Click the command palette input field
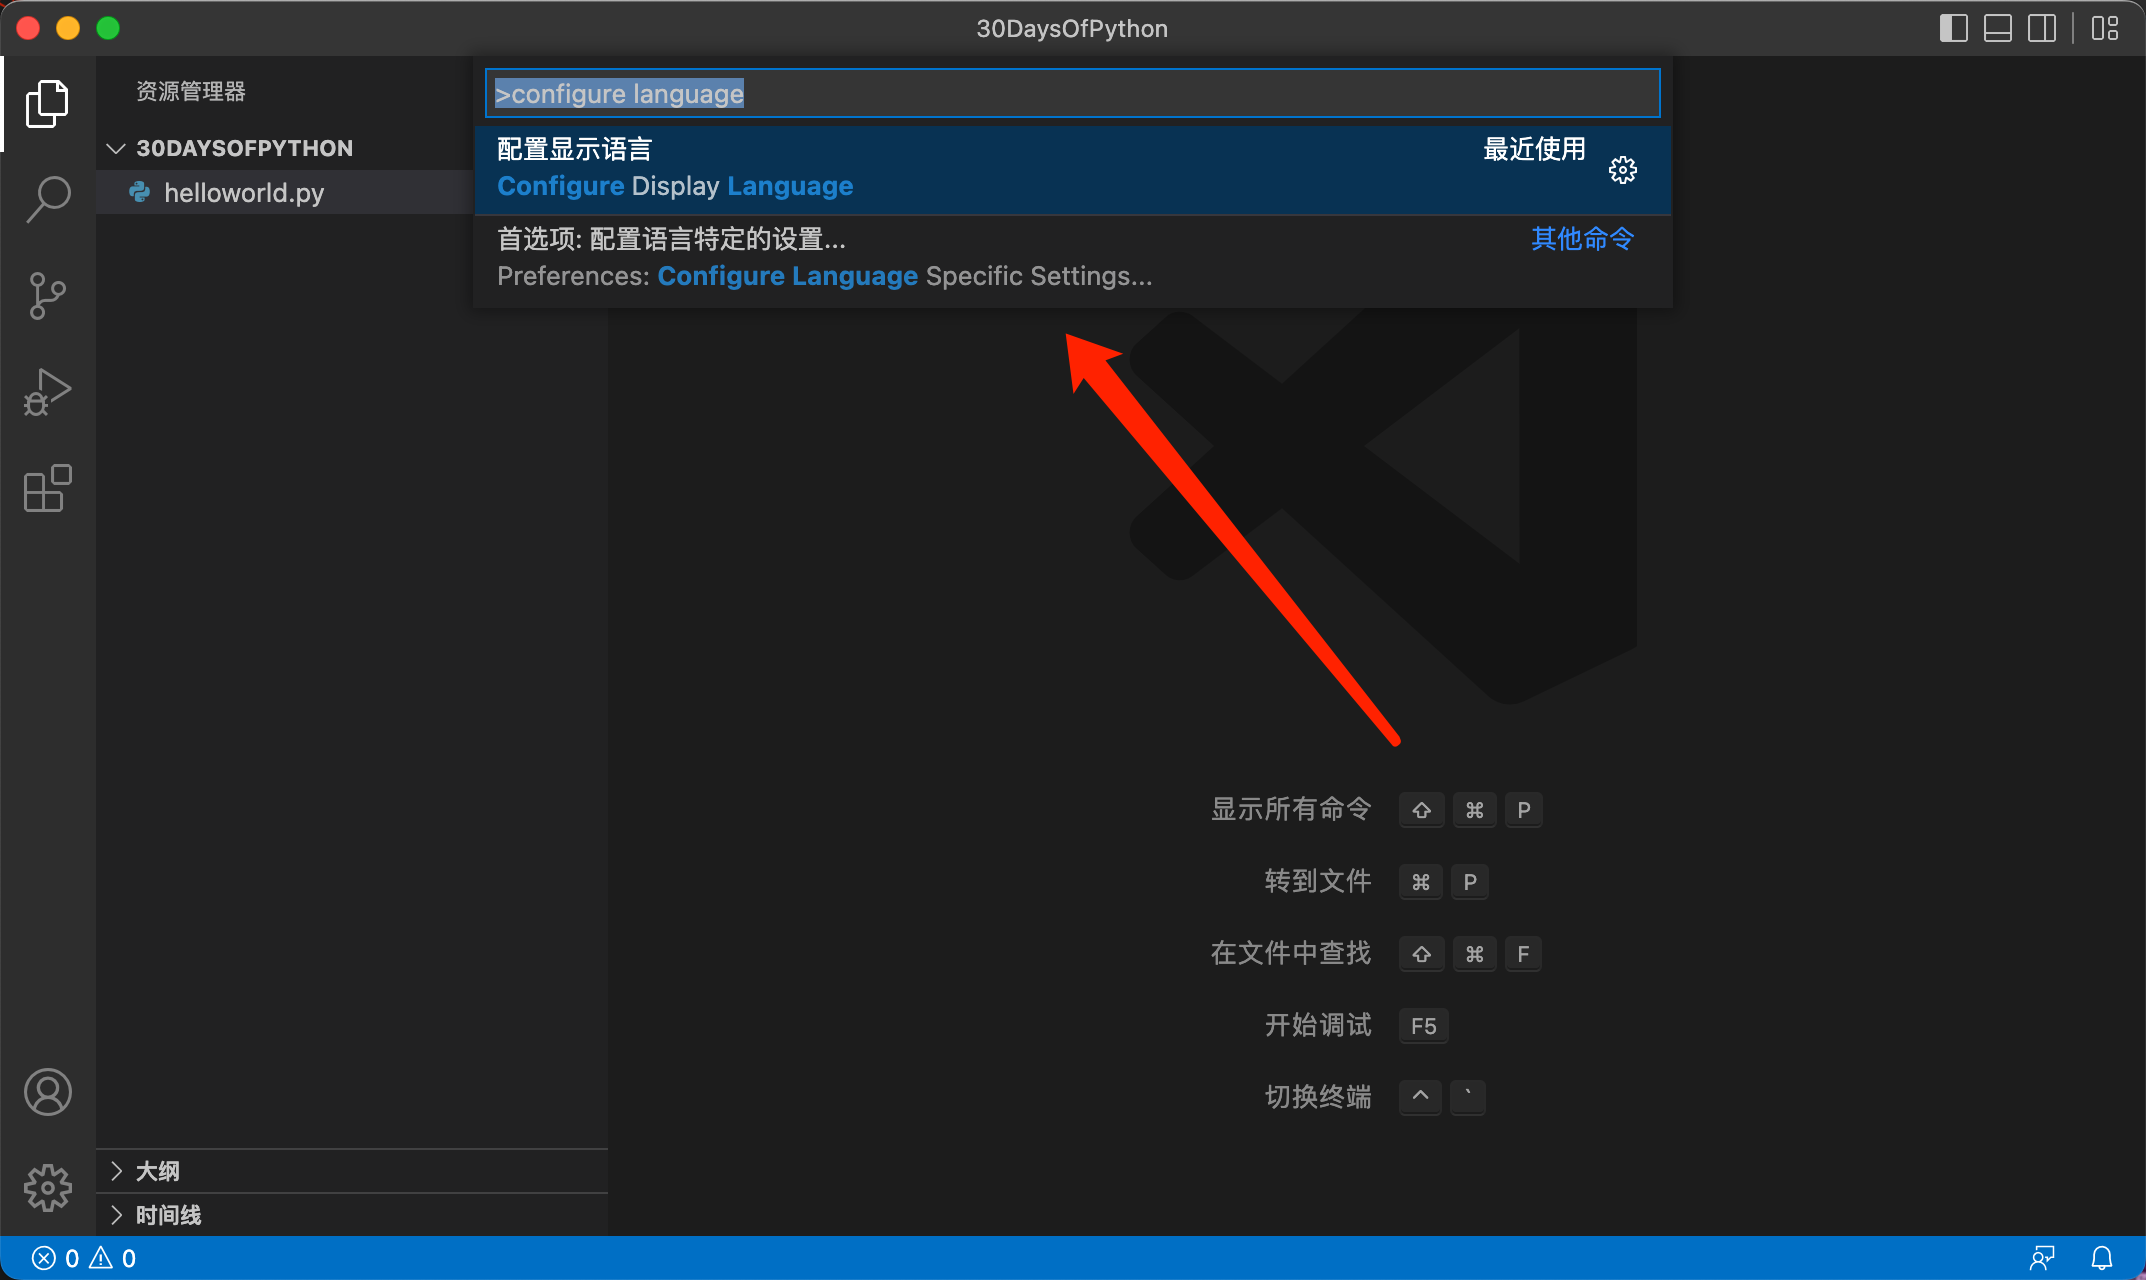The width and height of the screenshot is (2146, 1280). point(1072,93)
